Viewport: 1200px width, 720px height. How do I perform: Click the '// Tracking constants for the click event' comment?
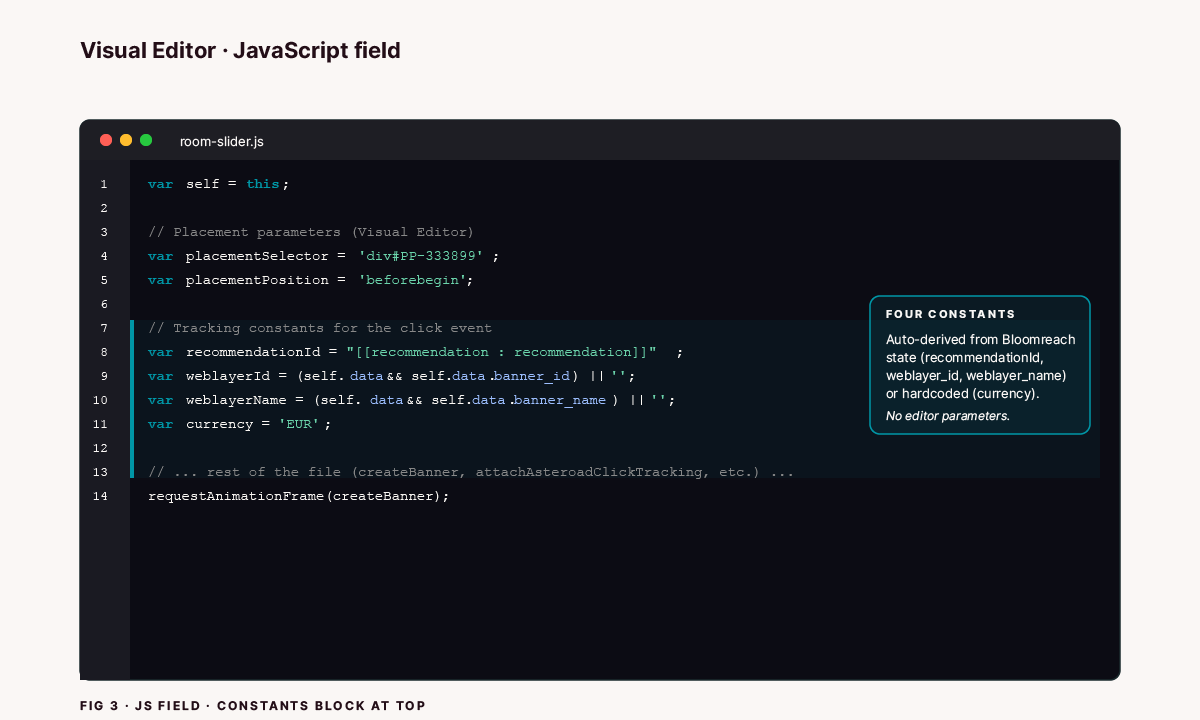tap(320, 328)
